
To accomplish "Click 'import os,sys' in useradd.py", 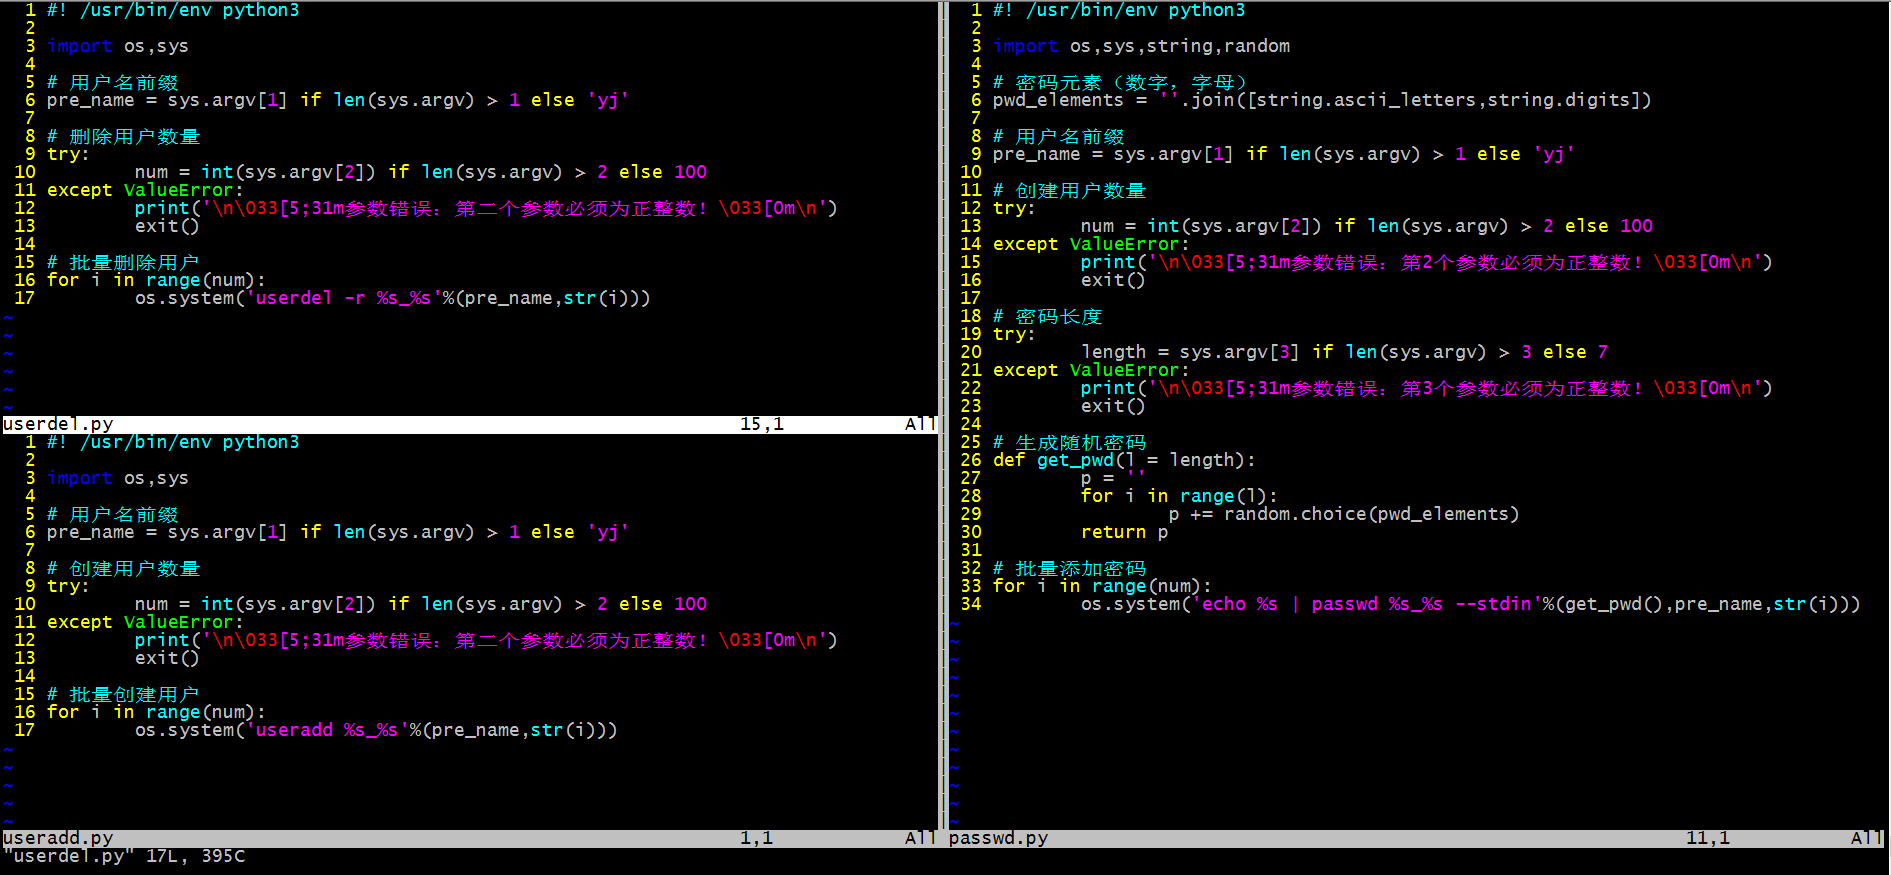I will 117,478.
